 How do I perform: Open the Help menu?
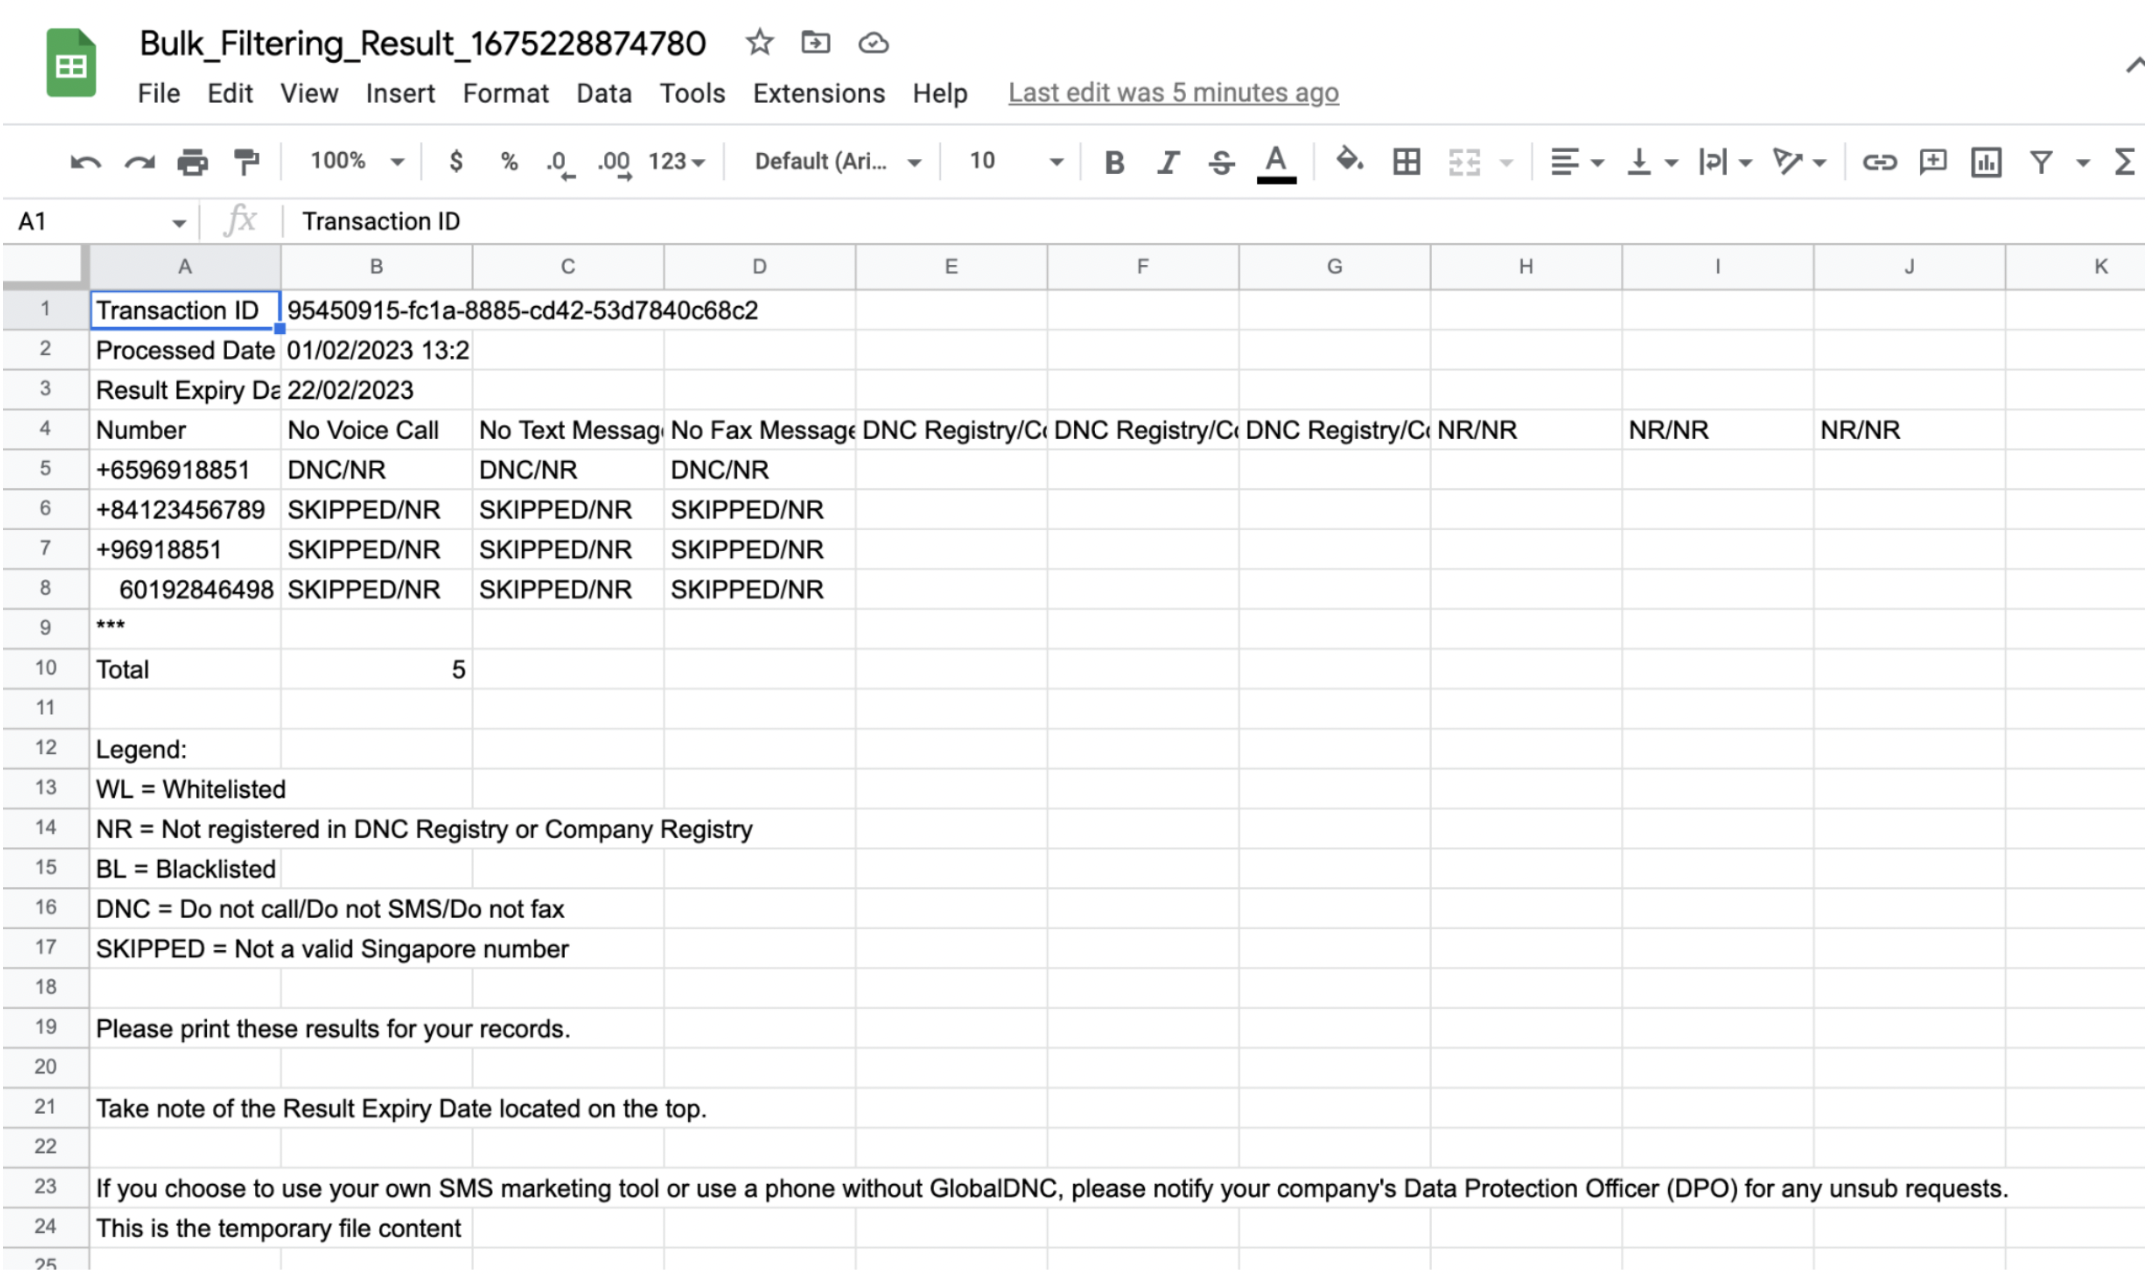click(x=940, y=93)
